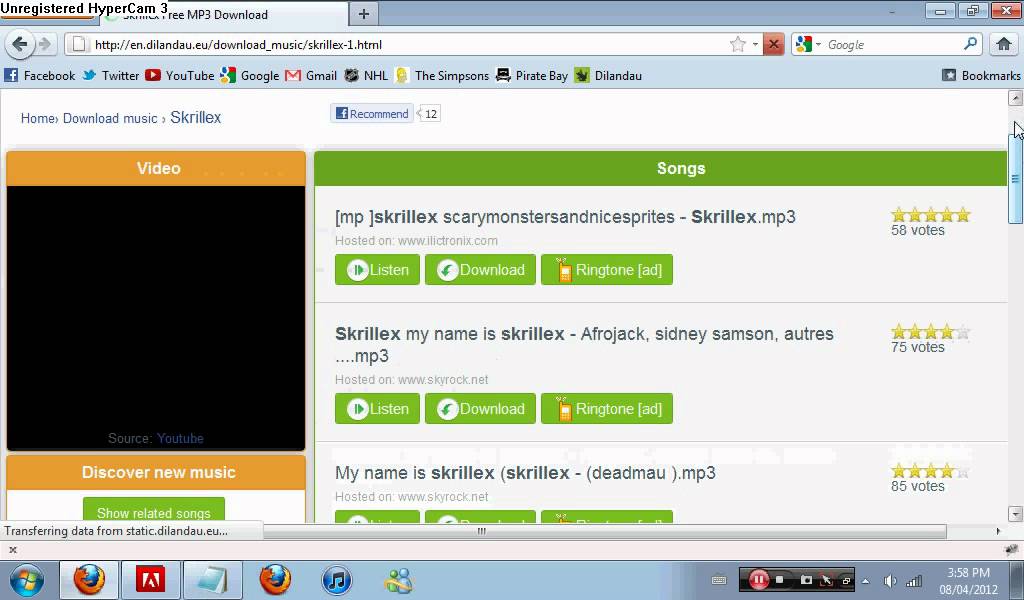1024x600 pixels.
Task: Open iTunes from the taskbar
Action: point(337,580)
